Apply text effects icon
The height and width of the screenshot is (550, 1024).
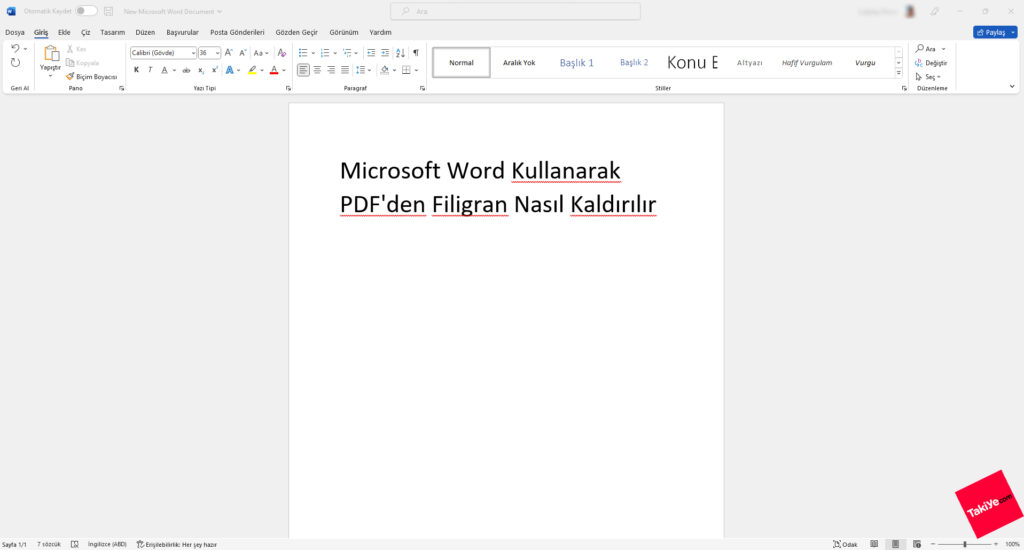(229, 70)
